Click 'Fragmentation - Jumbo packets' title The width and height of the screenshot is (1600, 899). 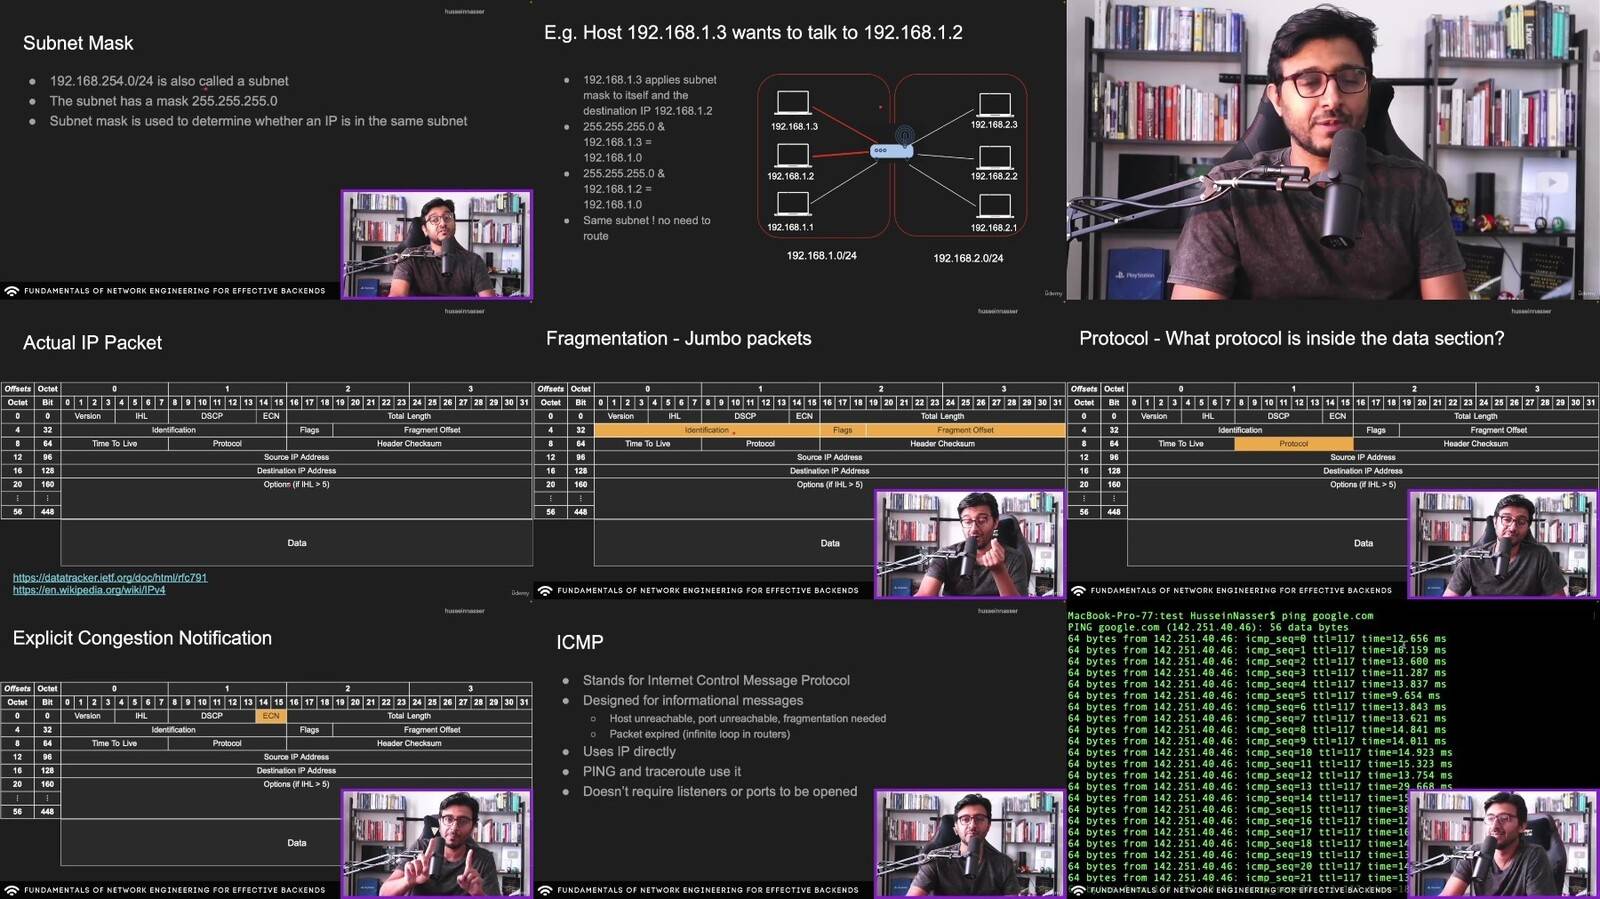pyautogui.click(x=678, y=339)
